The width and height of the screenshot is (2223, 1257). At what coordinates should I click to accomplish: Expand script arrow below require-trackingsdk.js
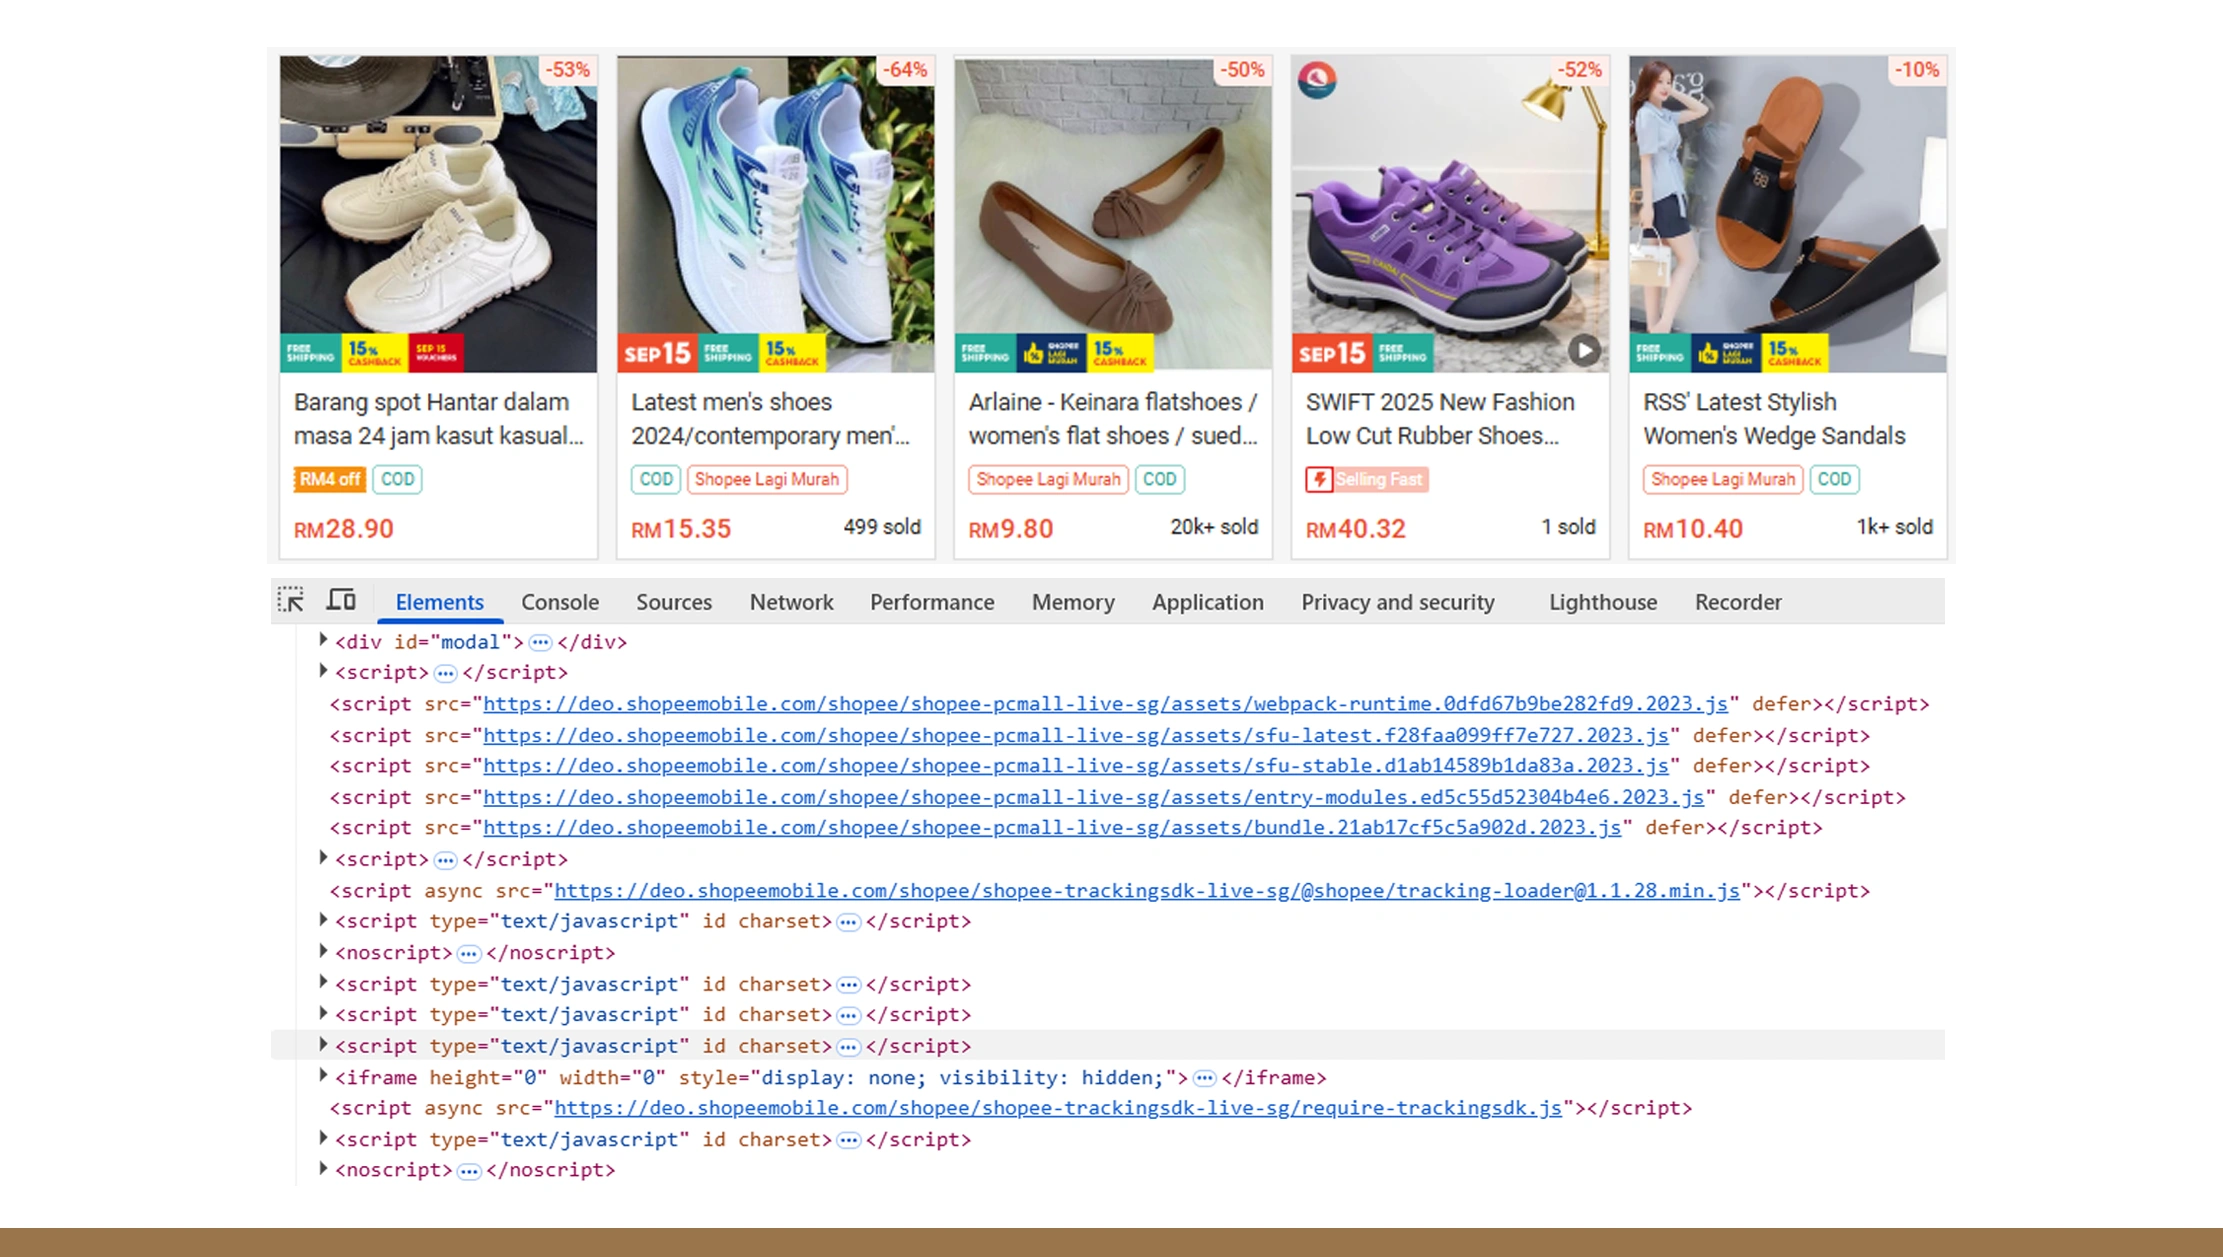pyautogui.click(x=323, y=1138)
